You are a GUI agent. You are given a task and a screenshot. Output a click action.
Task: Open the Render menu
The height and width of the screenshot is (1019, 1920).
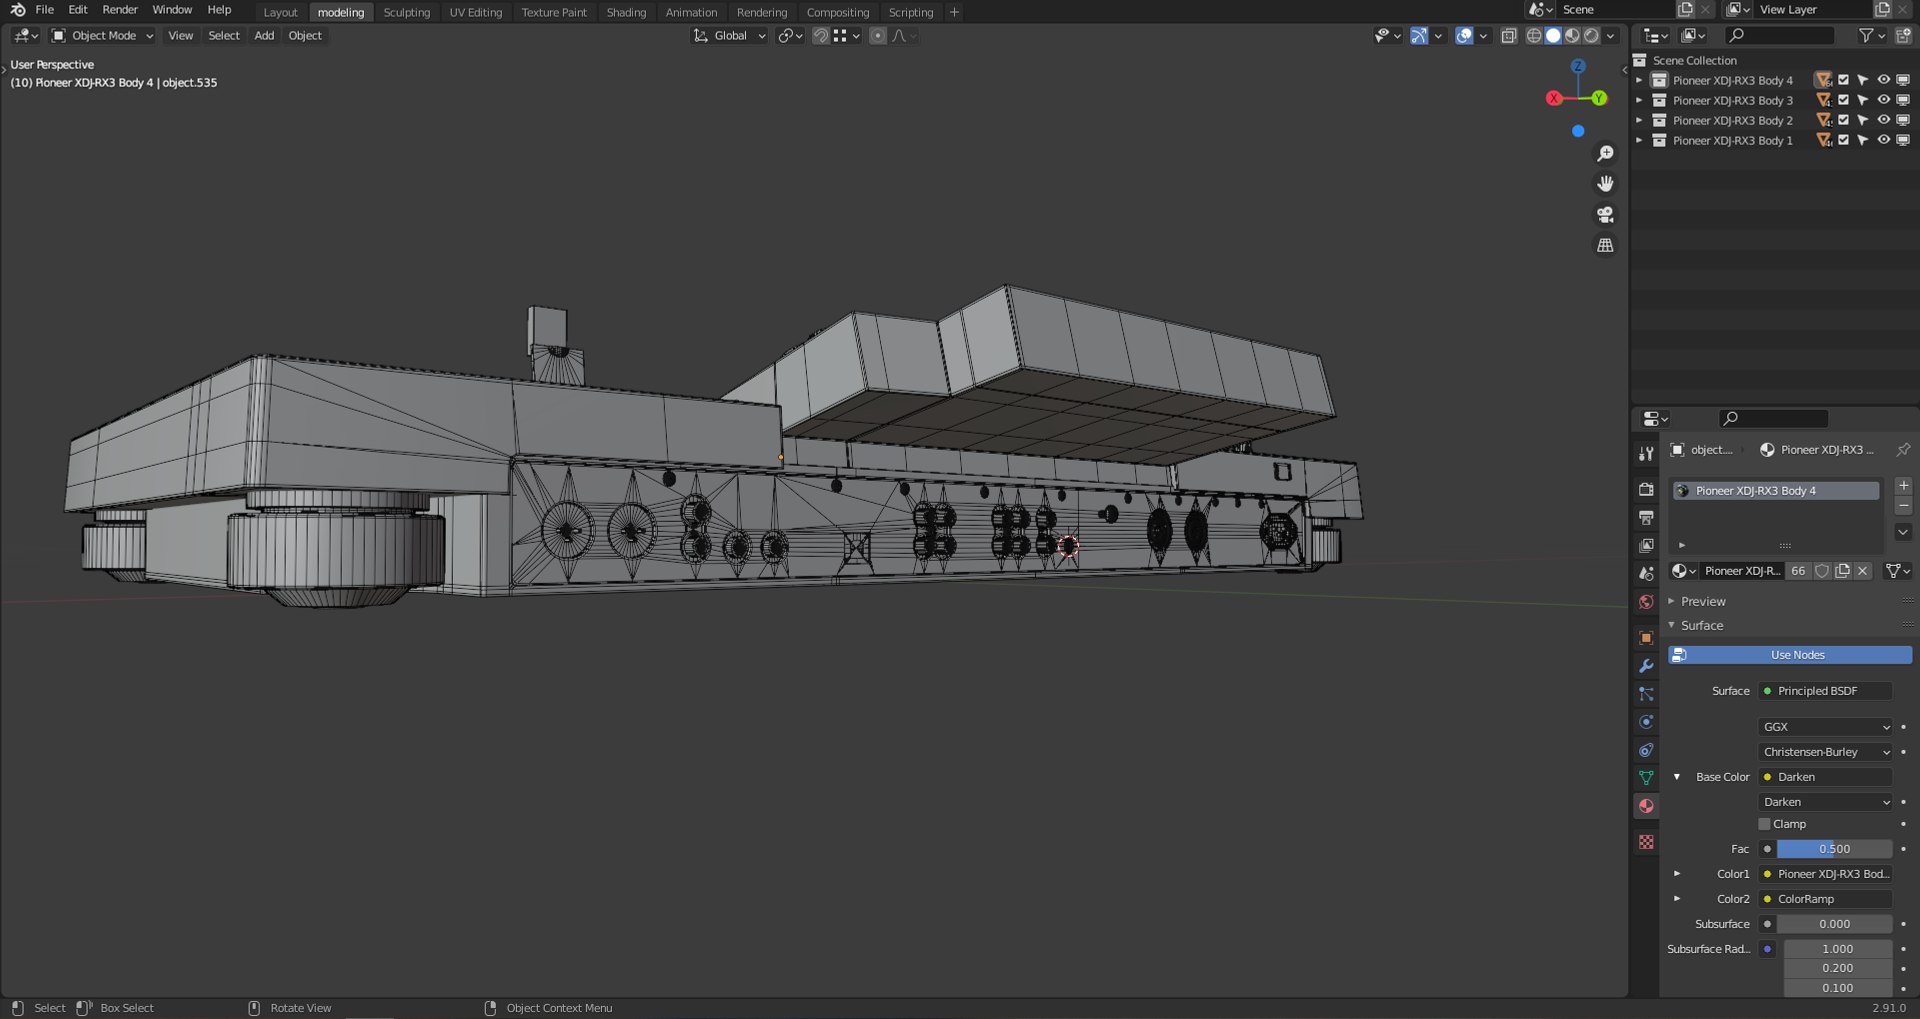120,10
